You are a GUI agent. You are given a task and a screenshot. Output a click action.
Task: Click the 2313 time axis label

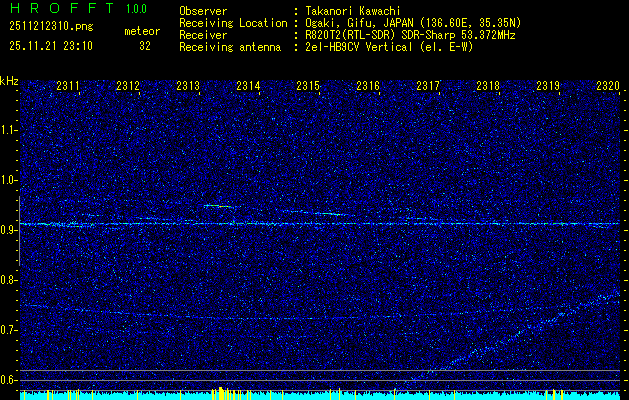coord(188,85)
